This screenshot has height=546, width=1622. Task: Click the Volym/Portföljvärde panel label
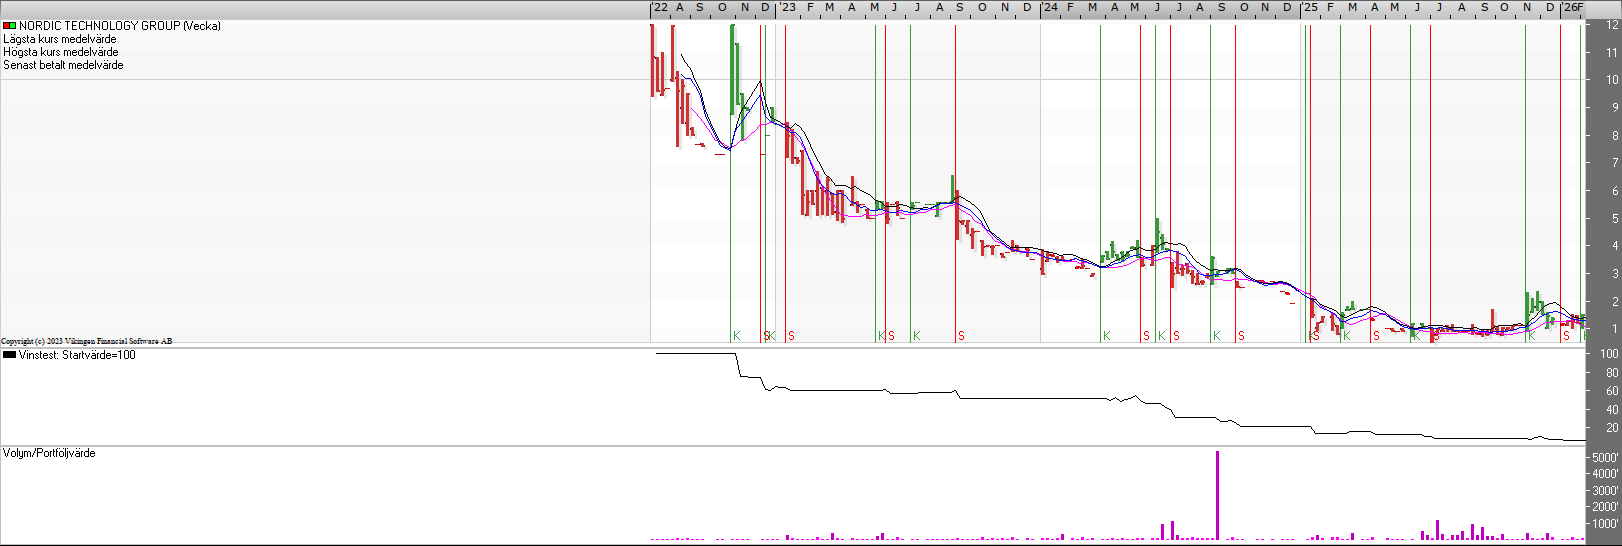point(49,453)
